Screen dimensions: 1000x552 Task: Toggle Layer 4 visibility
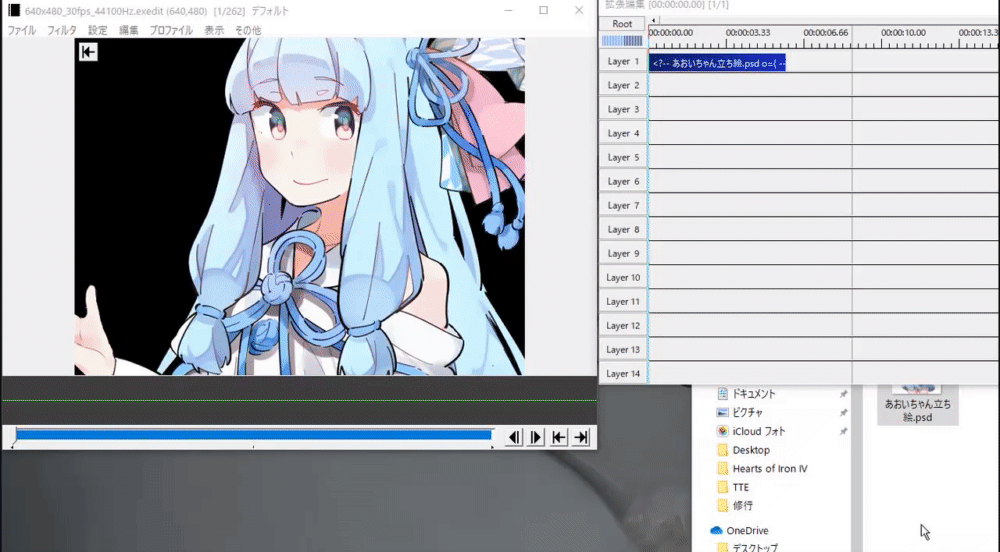(622, 133)
